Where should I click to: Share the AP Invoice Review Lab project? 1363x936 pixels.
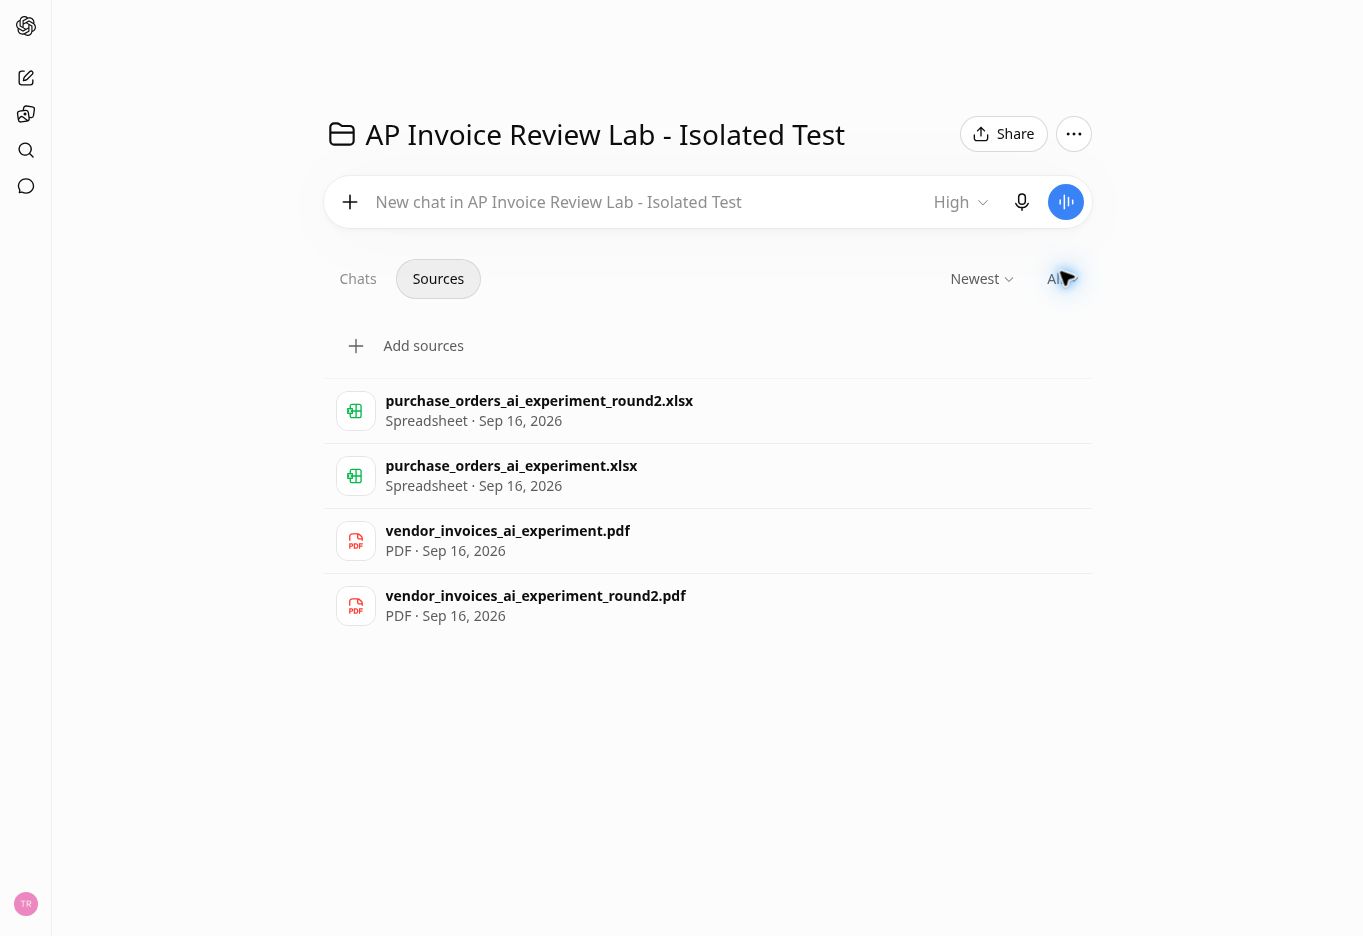tap(1004, 134)
